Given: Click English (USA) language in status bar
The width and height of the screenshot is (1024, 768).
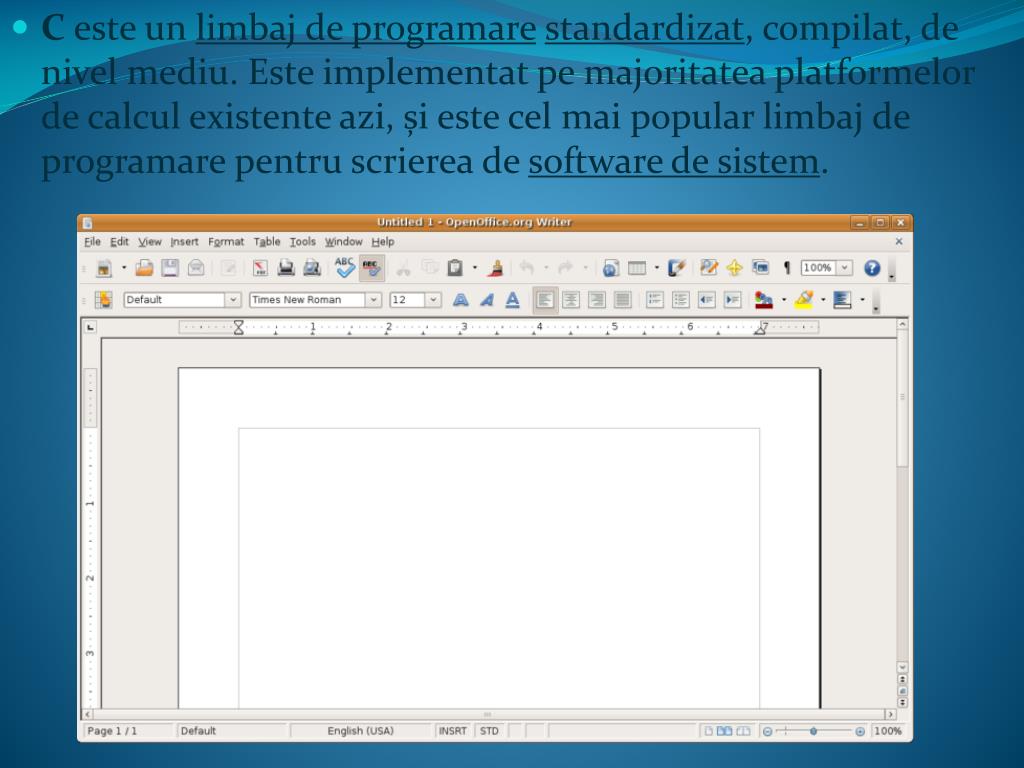Looking at the screenshot, I should (360, 731).
